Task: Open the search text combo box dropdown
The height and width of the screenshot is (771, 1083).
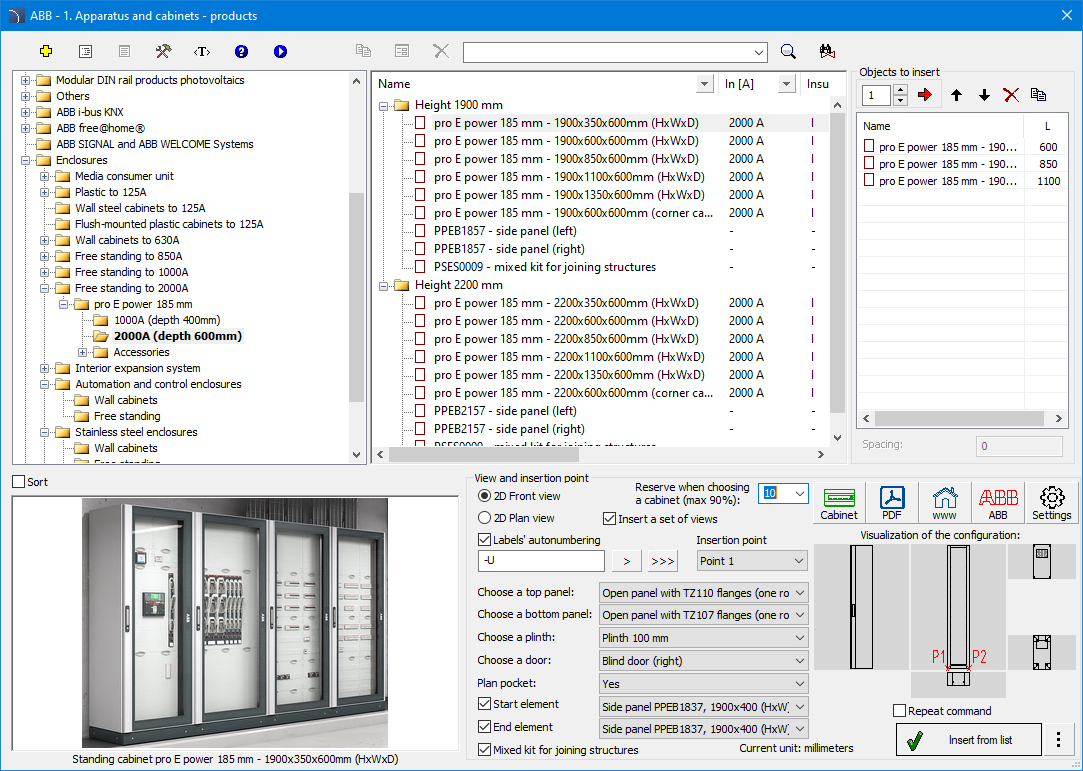Action: click(x=759, y=53)
